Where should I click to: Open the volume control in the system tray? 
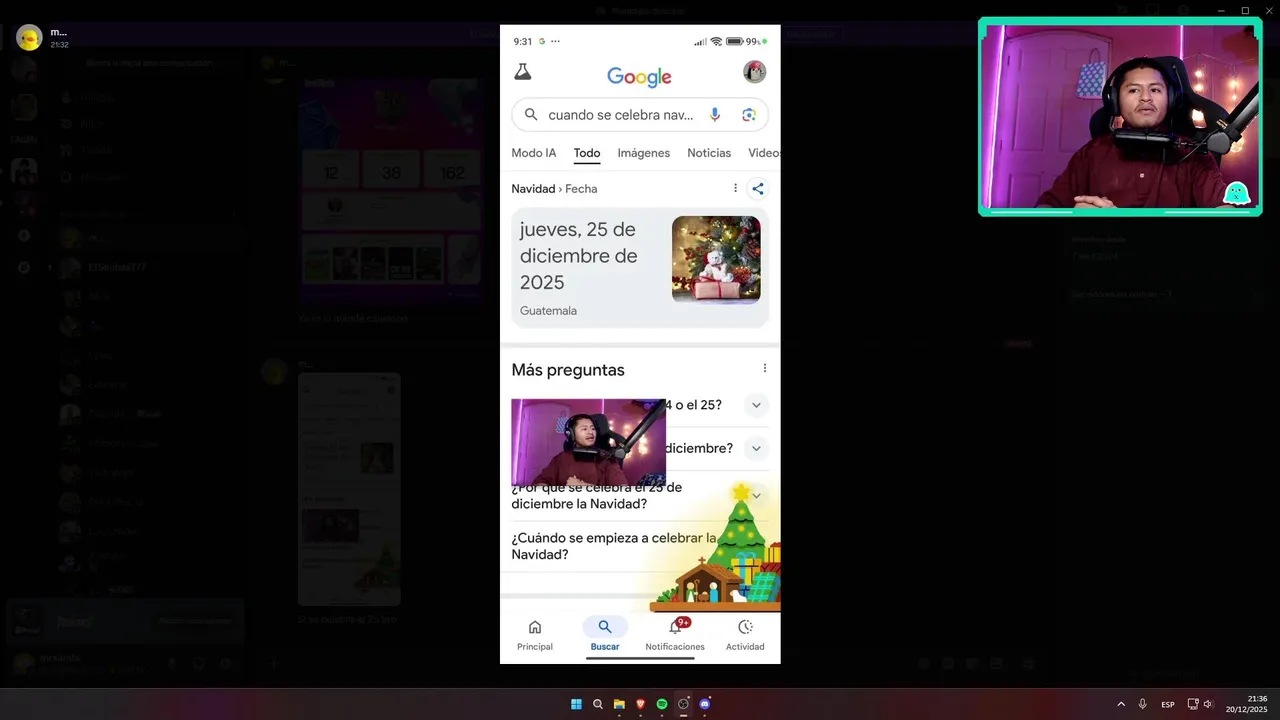point(1208,704)
